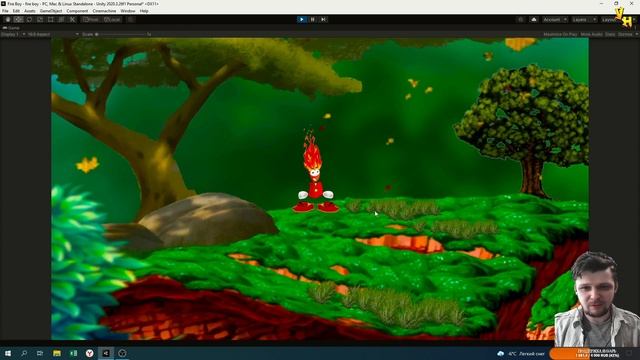
Task: Toggle Mute Audio in Game view
Action: pos(591,34)
